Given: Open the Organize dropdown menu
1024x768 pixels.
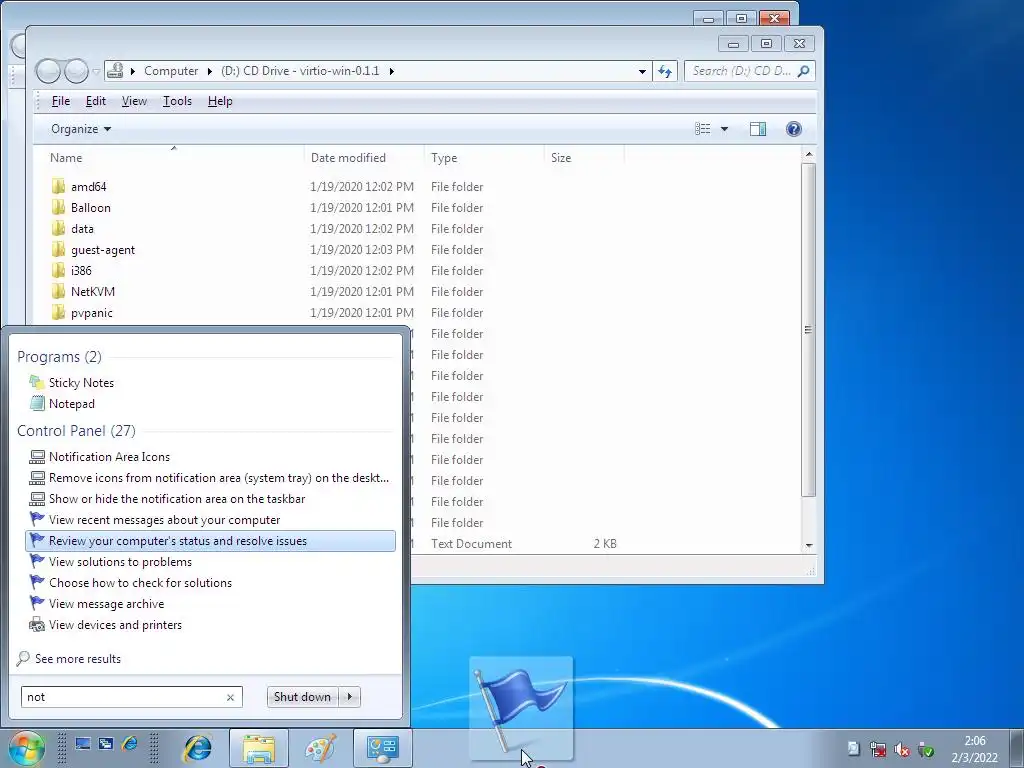Looking at the screenshot, I should [x=81, y=129].
